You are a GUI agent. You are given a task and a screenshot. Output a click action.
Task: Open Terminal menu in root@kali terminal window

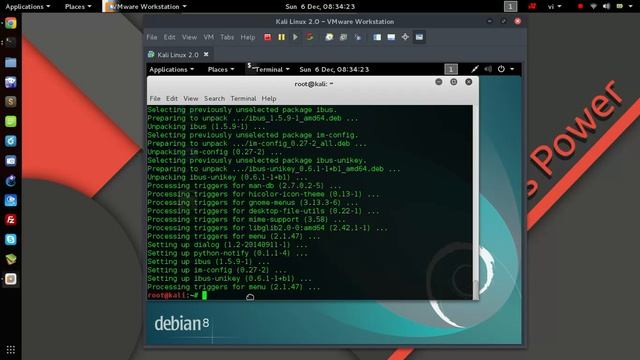[243, 98]
